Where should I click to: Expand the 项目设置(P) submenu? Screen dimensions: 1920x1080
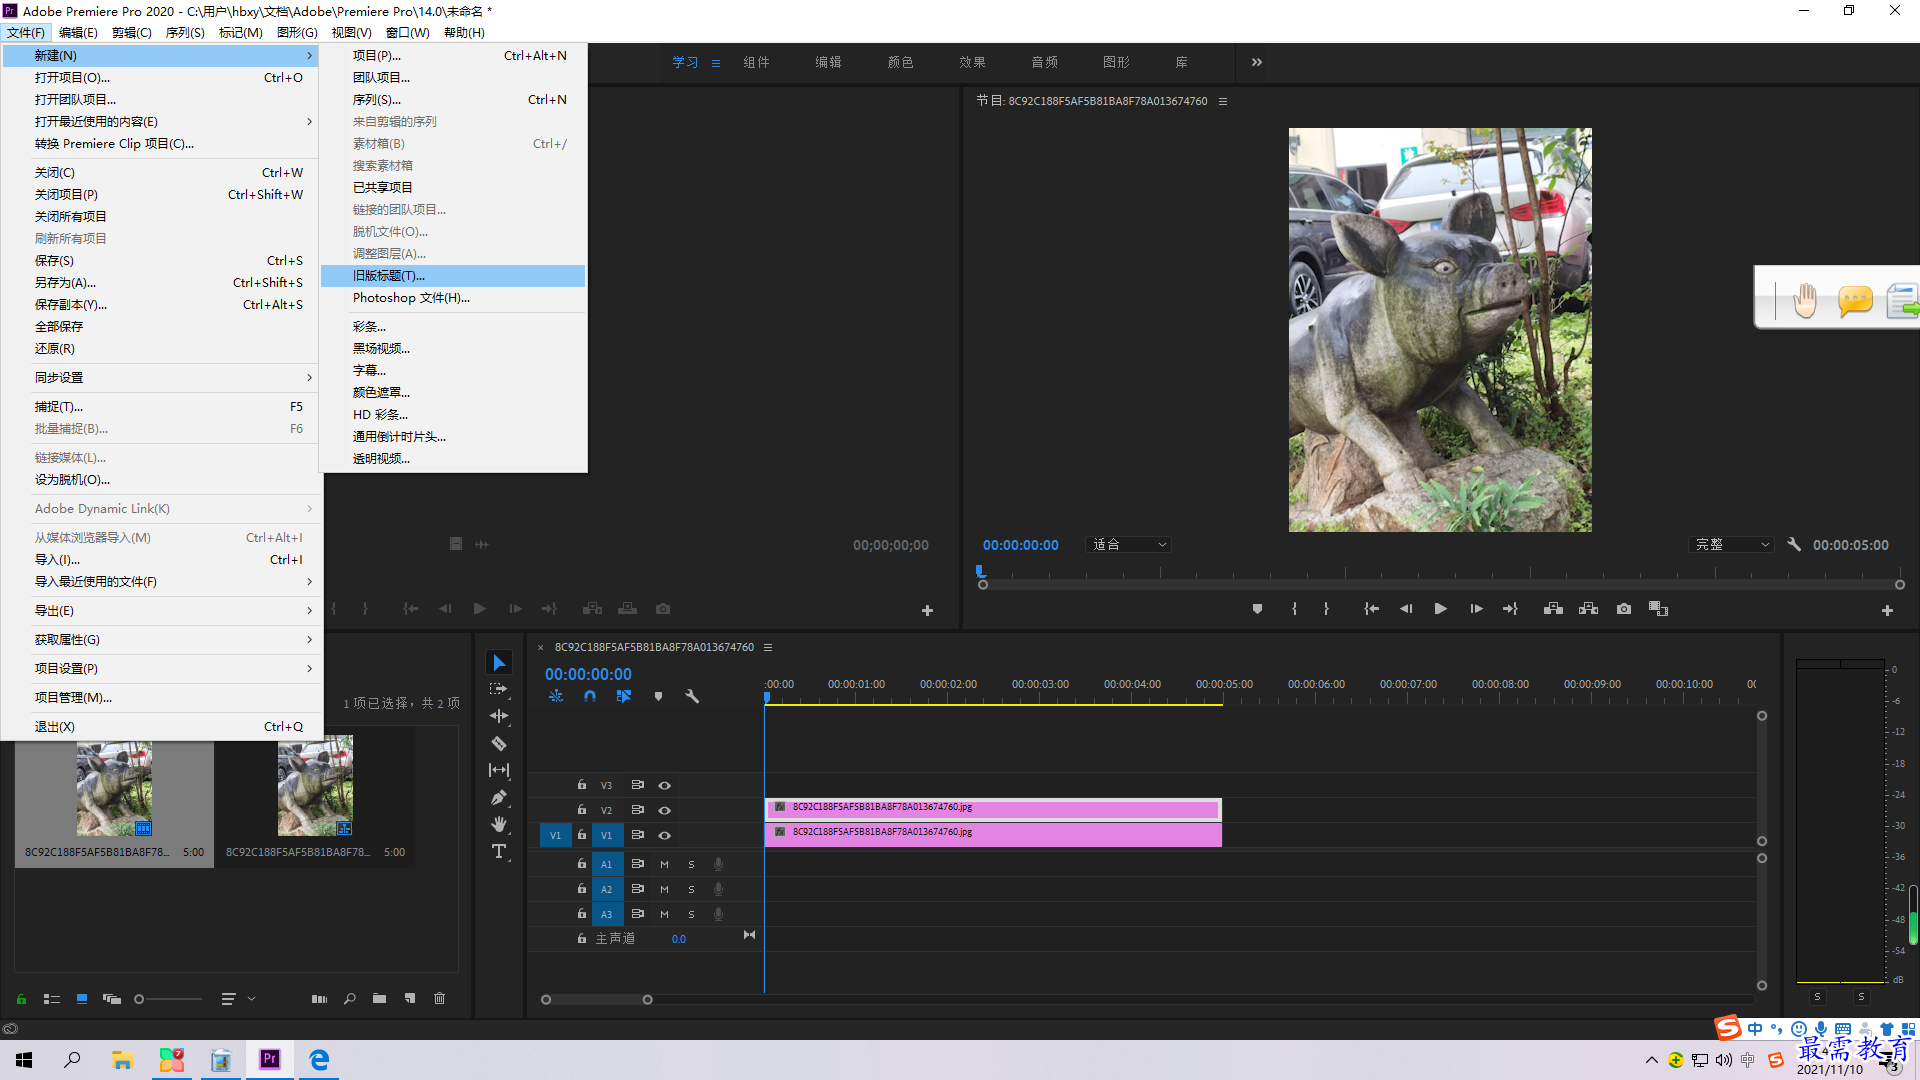pos(162,668)
